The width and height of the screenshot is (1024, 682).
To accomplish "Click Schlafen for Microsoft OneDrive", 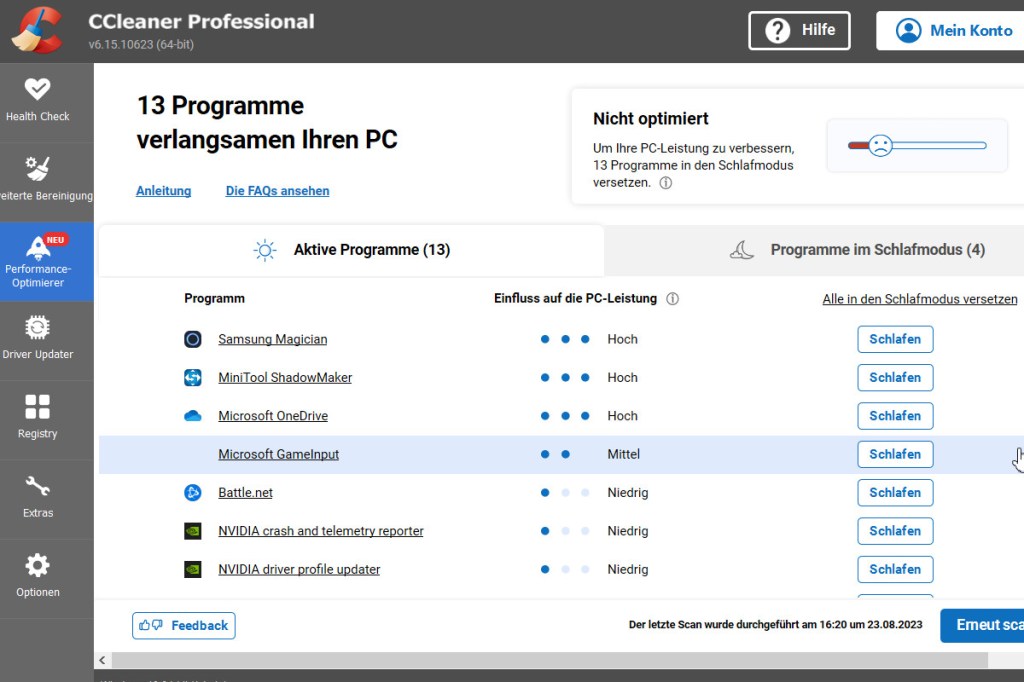I will (895, 416).
